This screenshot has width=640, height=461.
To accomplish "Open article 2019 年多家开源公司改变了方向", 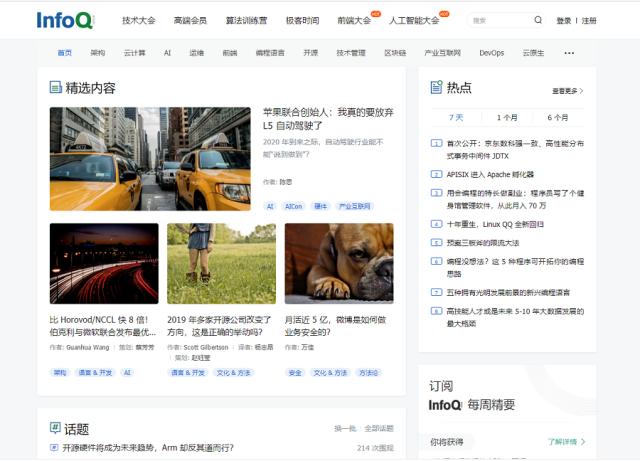I will pos(219,326).
